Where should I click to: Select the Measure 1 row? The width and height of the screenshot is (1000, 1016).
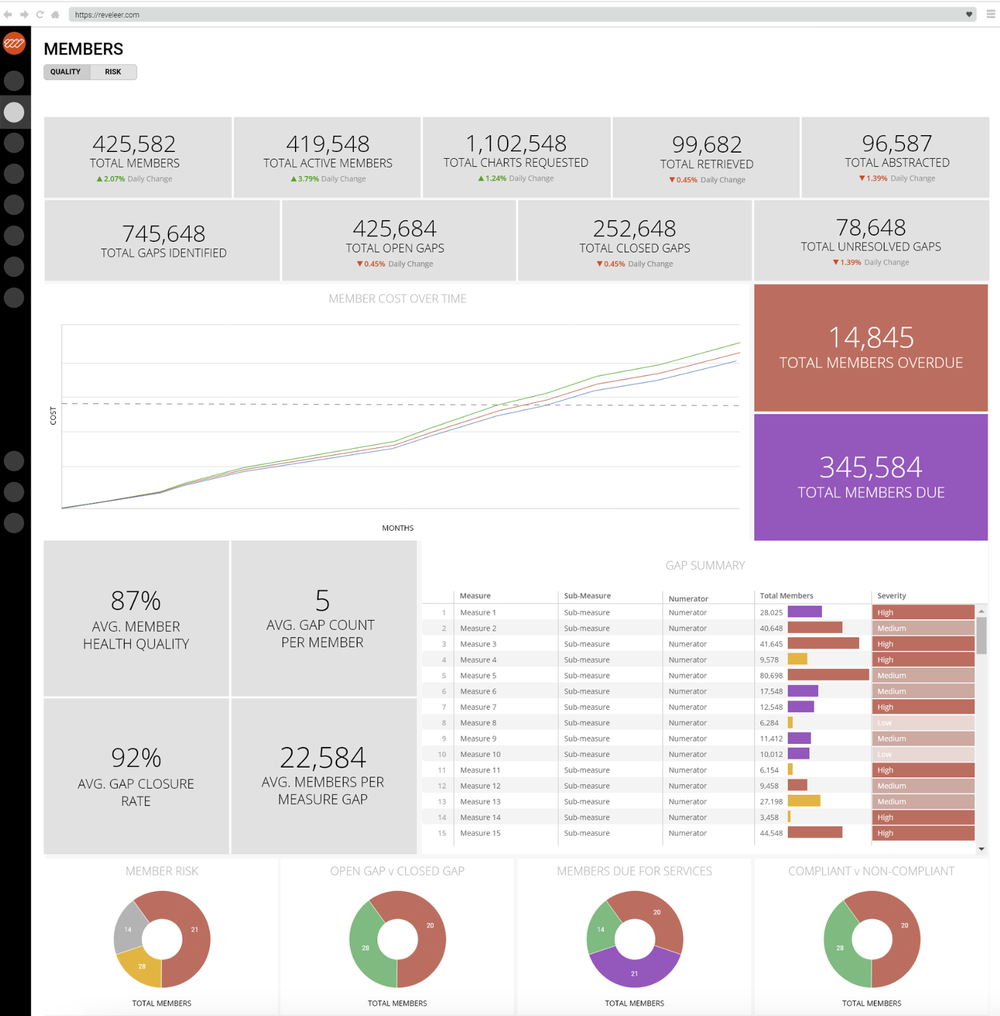(x=699, y=612)
